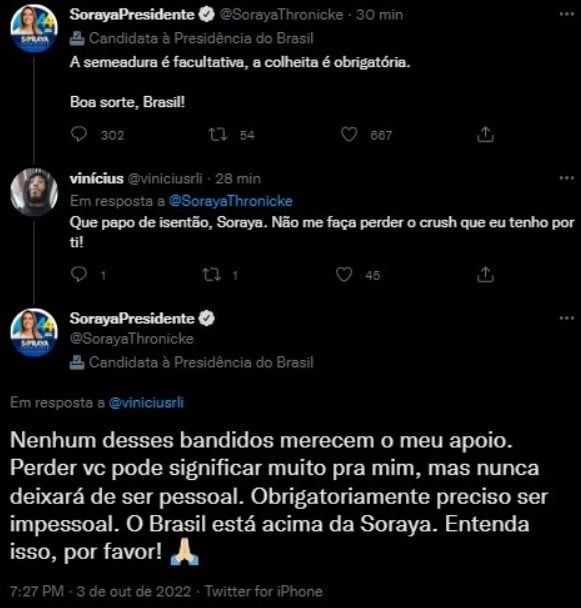The height and width of the screenshot is (608, 581).
Task: Like vinícius's tweet with 45 likes
Action: [x=344, y=275]
